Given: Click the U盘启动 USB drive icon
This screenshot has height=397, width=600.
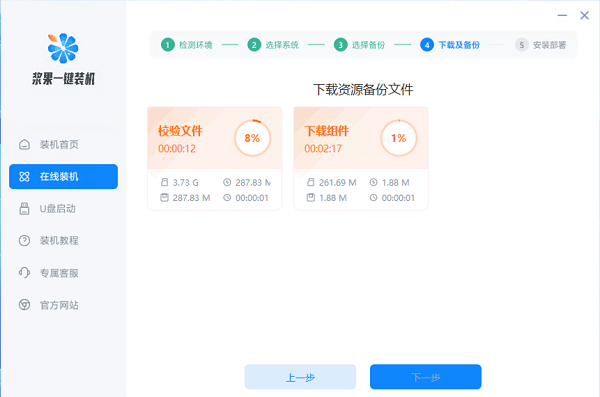Looking at the screenshot, I should 24,209.
